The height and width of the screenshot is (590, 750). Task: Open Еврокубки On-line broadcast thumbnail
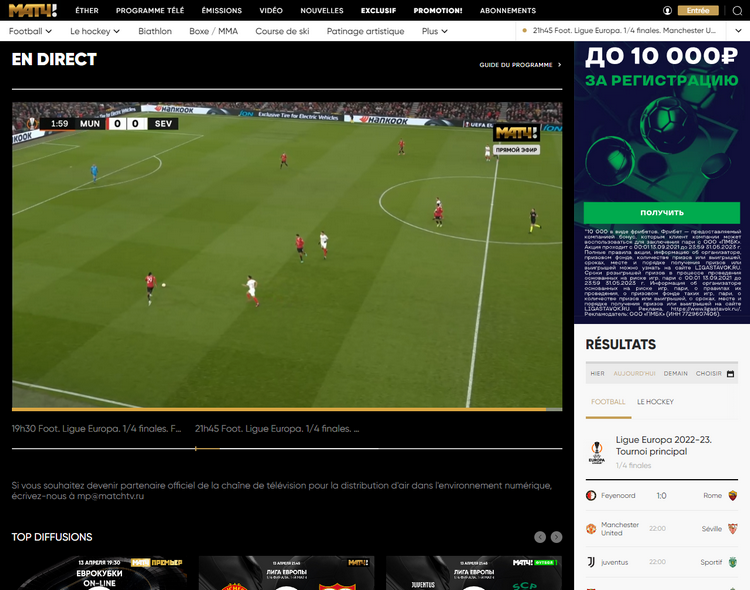(x=99, y=573)
